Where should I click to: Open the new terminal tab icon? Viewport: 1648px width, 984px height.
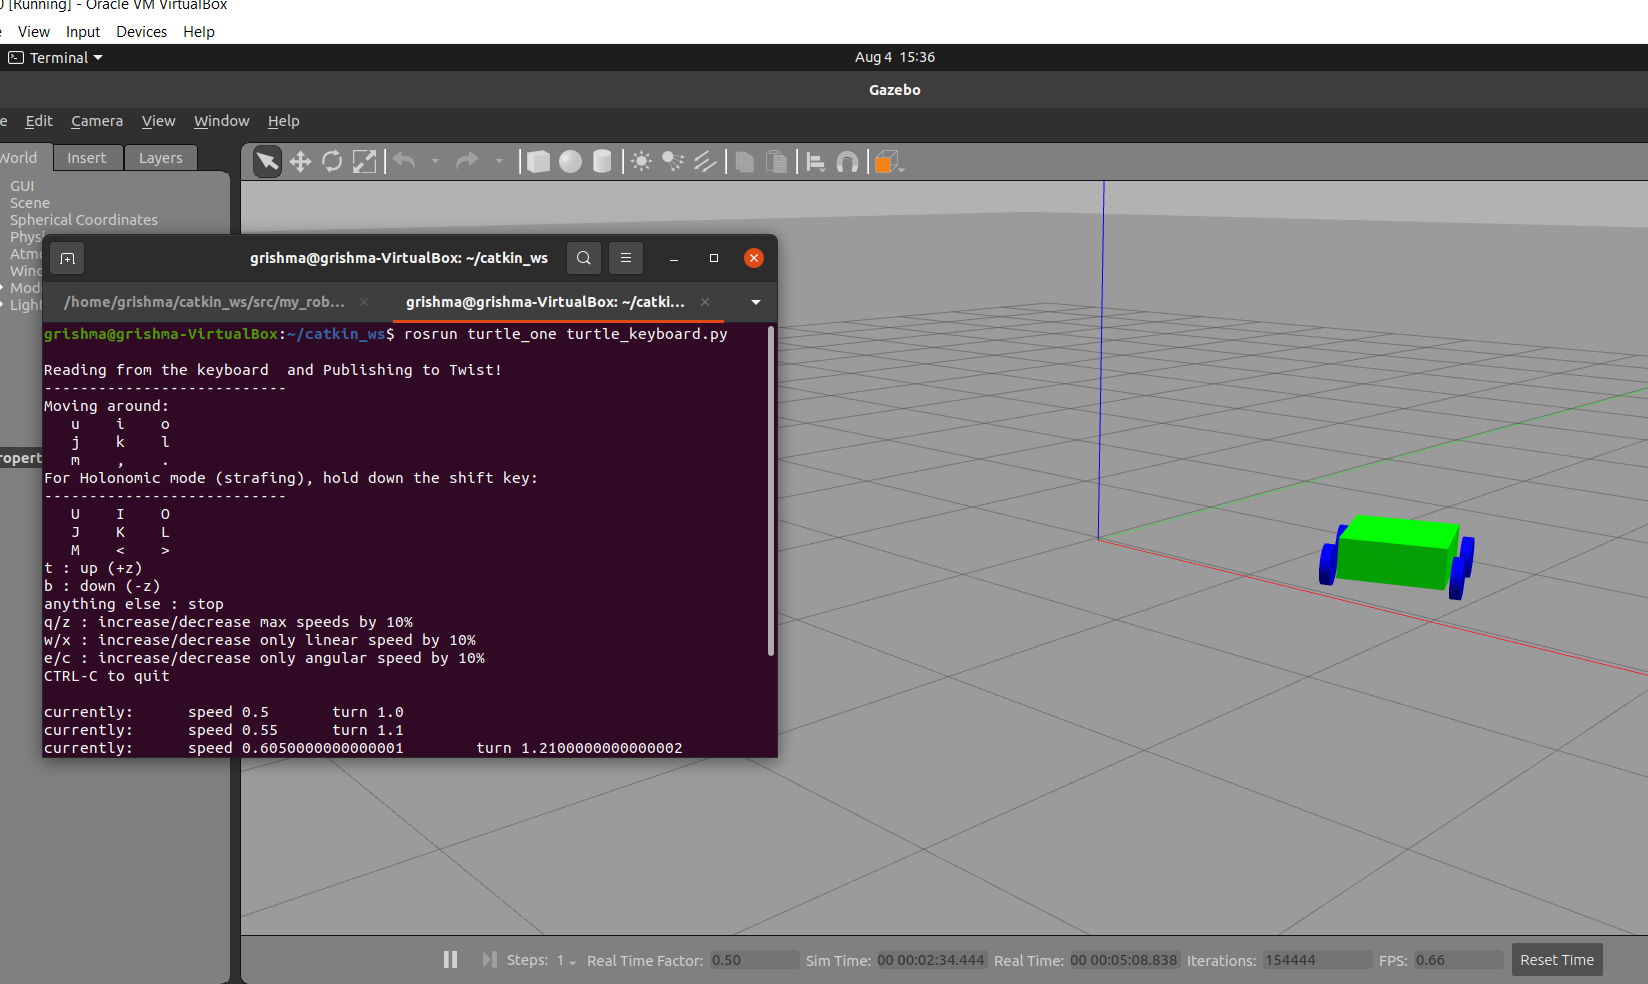(x=67, y=259)
